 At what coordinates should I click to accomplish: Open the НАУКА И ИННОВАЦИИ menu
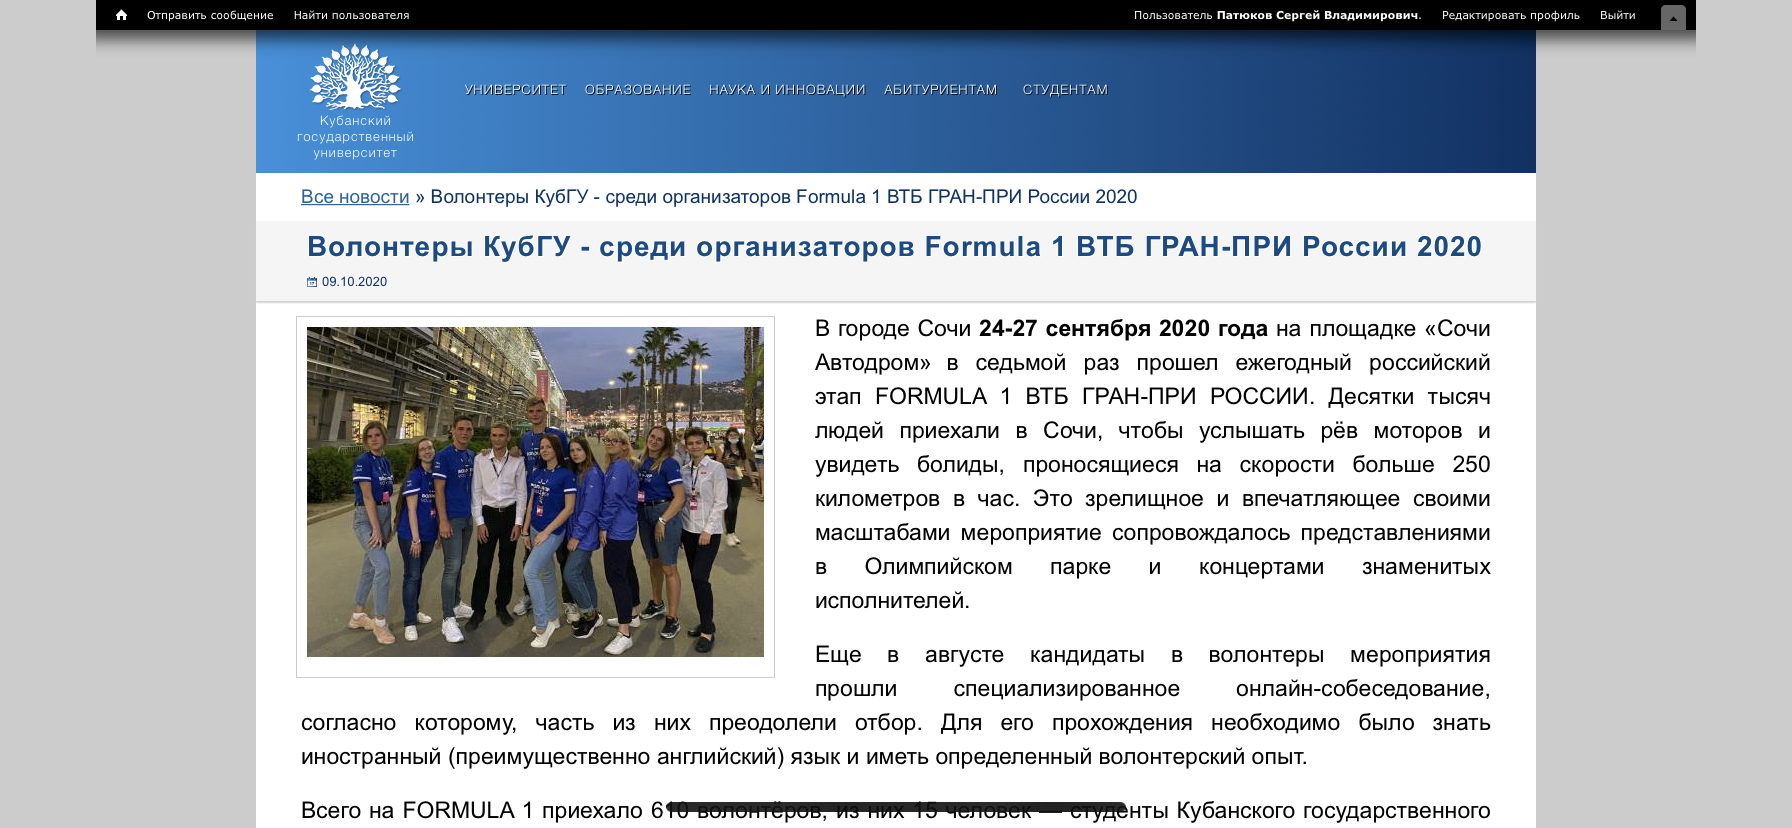click(x=787, y=90)
